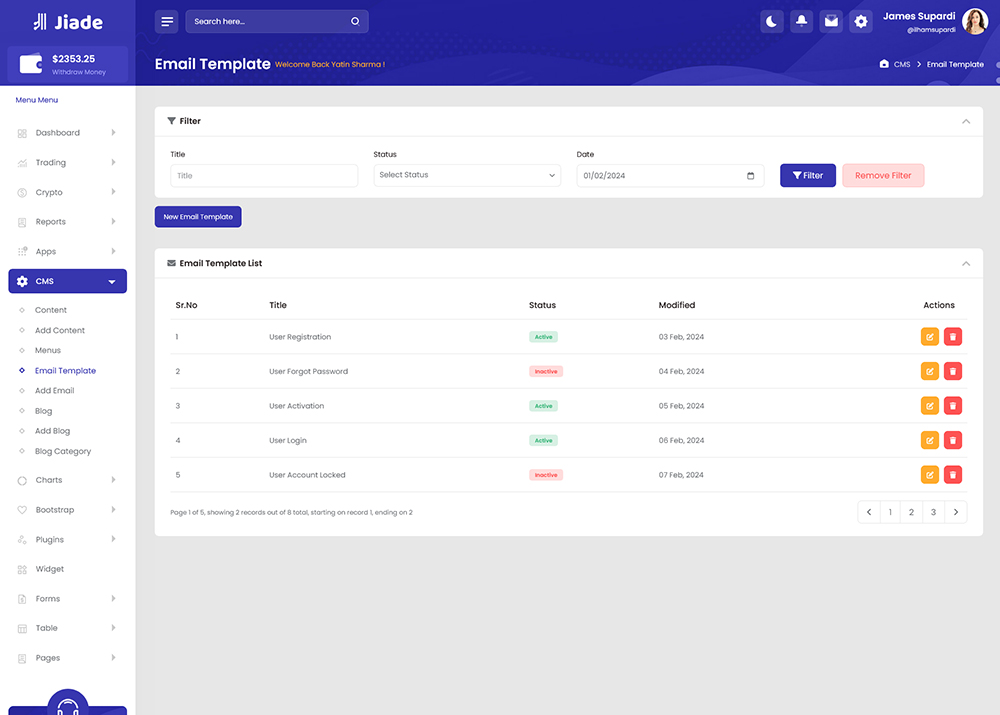Open notifications via the bell icon
Screen dimensions: 1000x715
[801, 21]
